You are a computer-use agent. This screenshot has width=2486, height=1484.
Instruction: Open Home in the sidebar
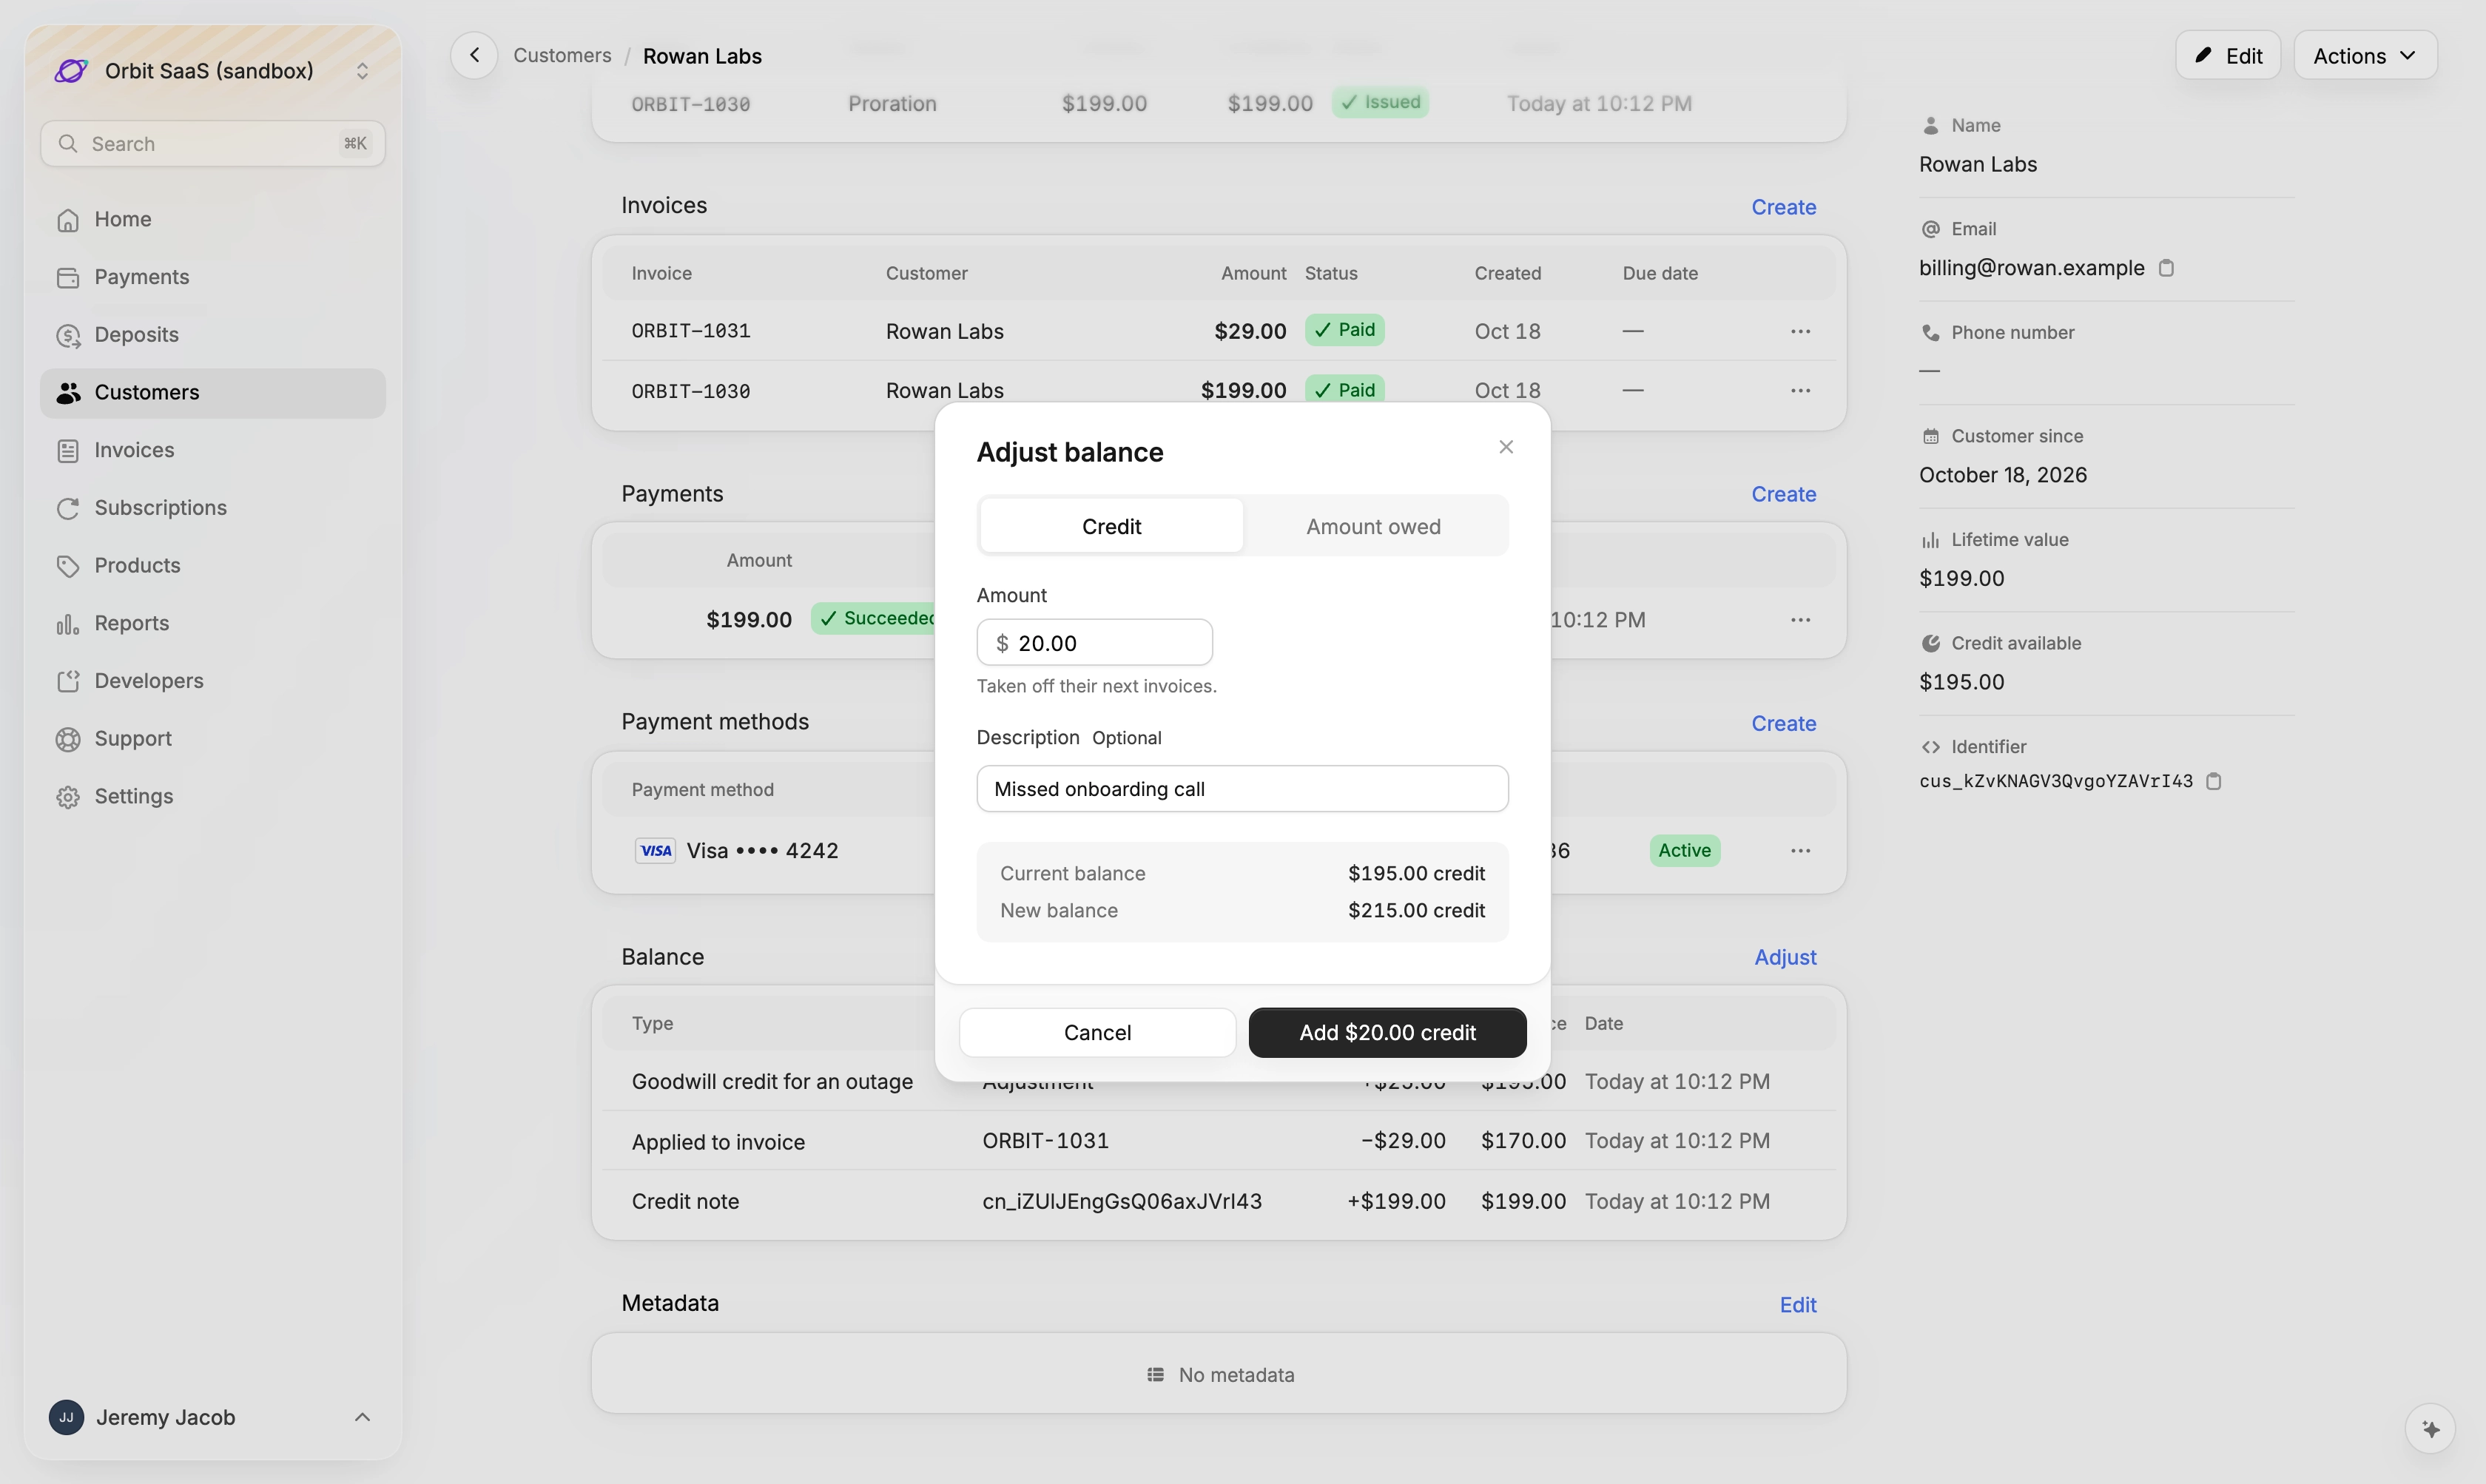(x=213, y=220)
